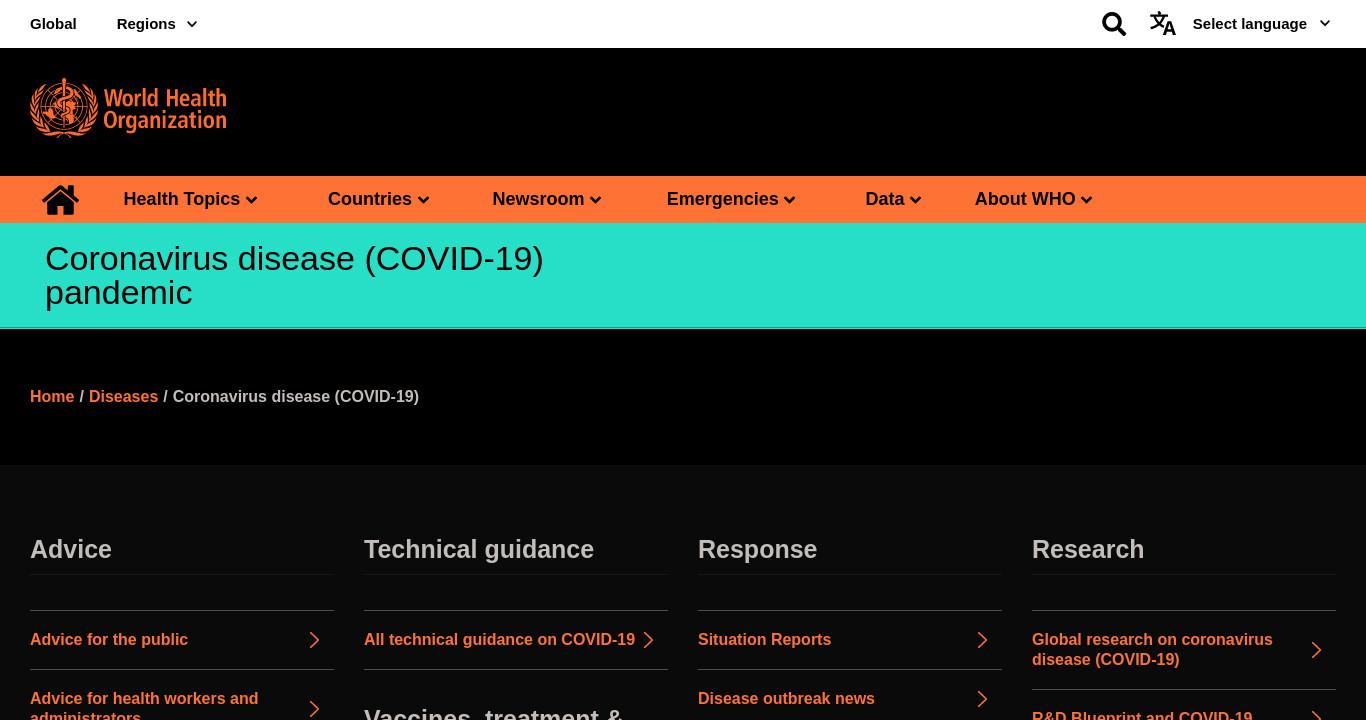Viewport: 1366px width, 720px height.
Task: Open the search magnifier icon
Action: pyautogui.click(x=1114, y=24)
